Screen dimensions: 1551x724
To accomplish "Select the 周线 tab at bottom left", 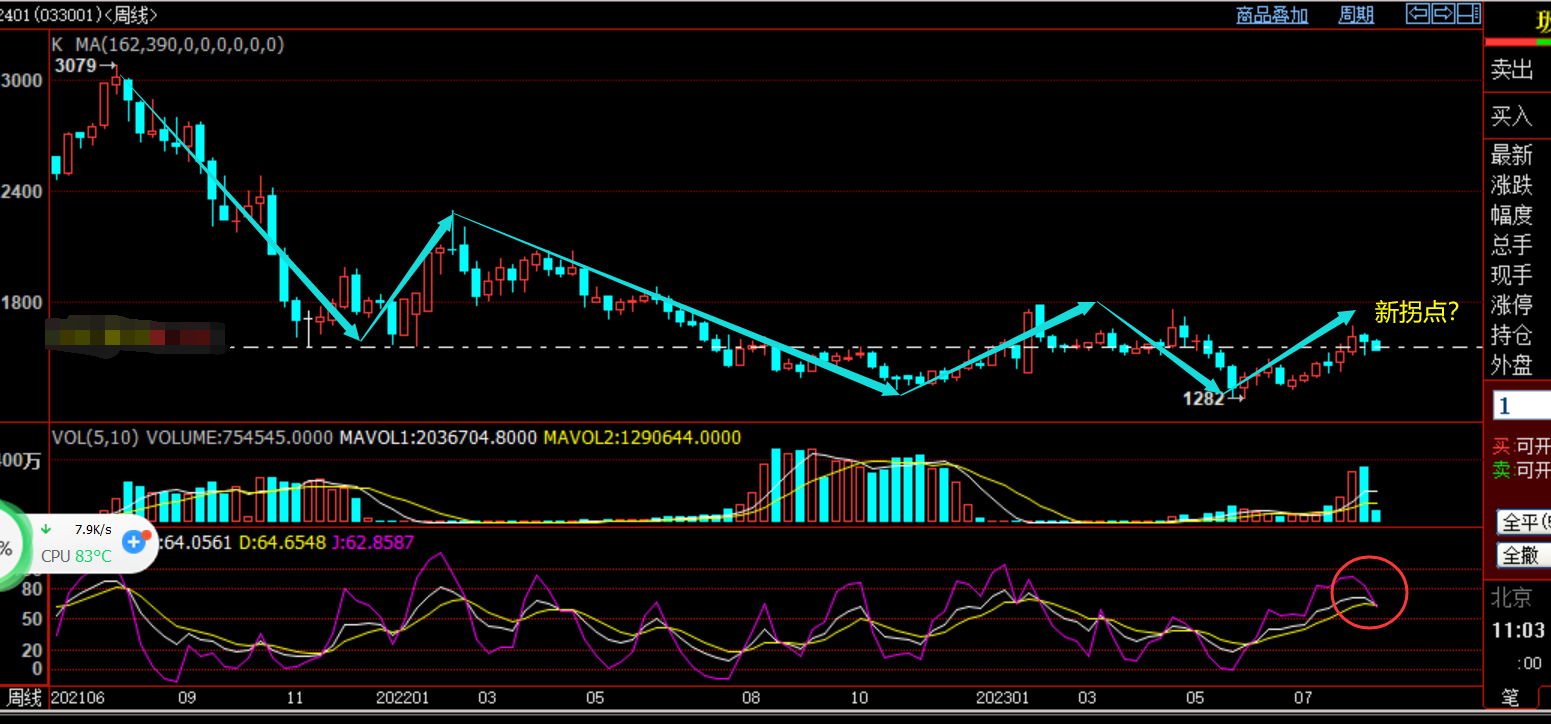I will (x=25, y=697).
